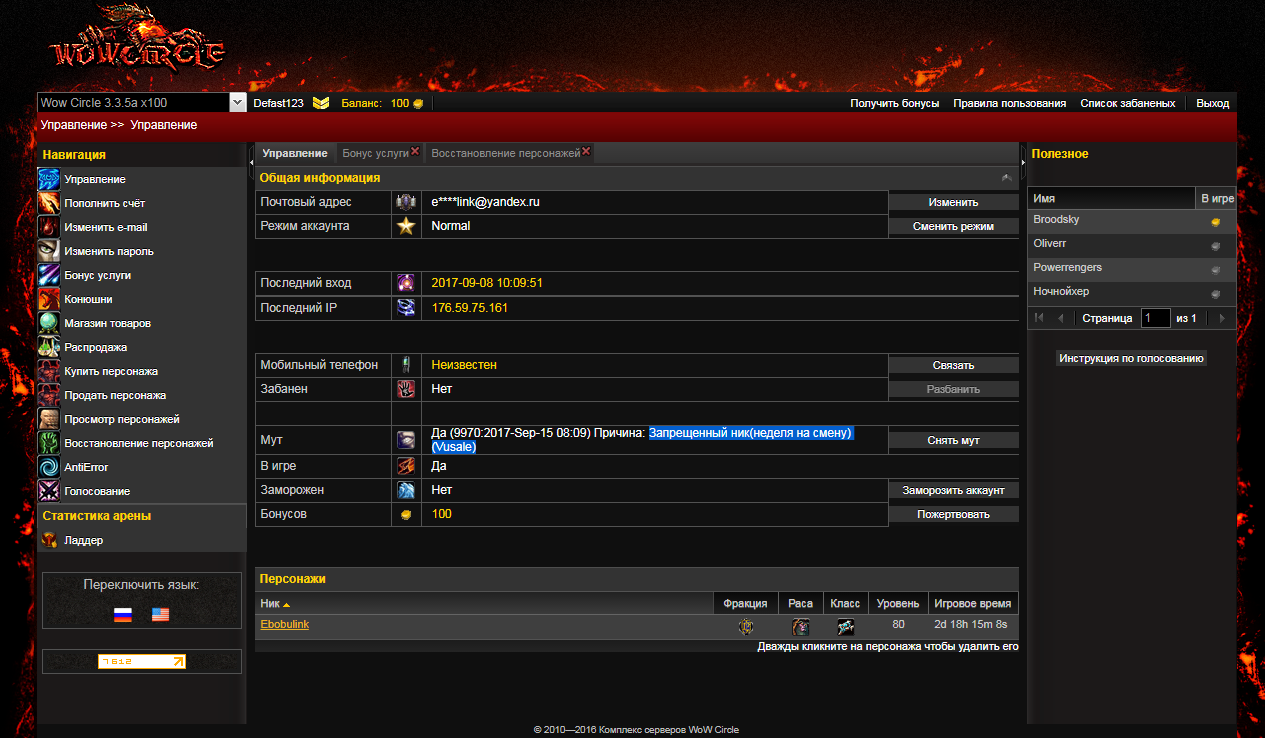1265x738 pixels.
Task: Click the AntiError swirl icon
Action: (49, 467)
